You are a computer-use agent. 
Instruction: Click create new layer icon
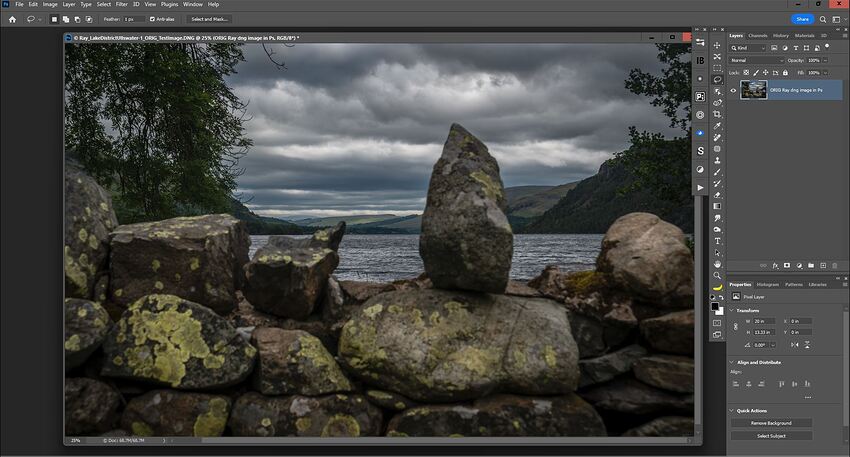coord(823,266)
